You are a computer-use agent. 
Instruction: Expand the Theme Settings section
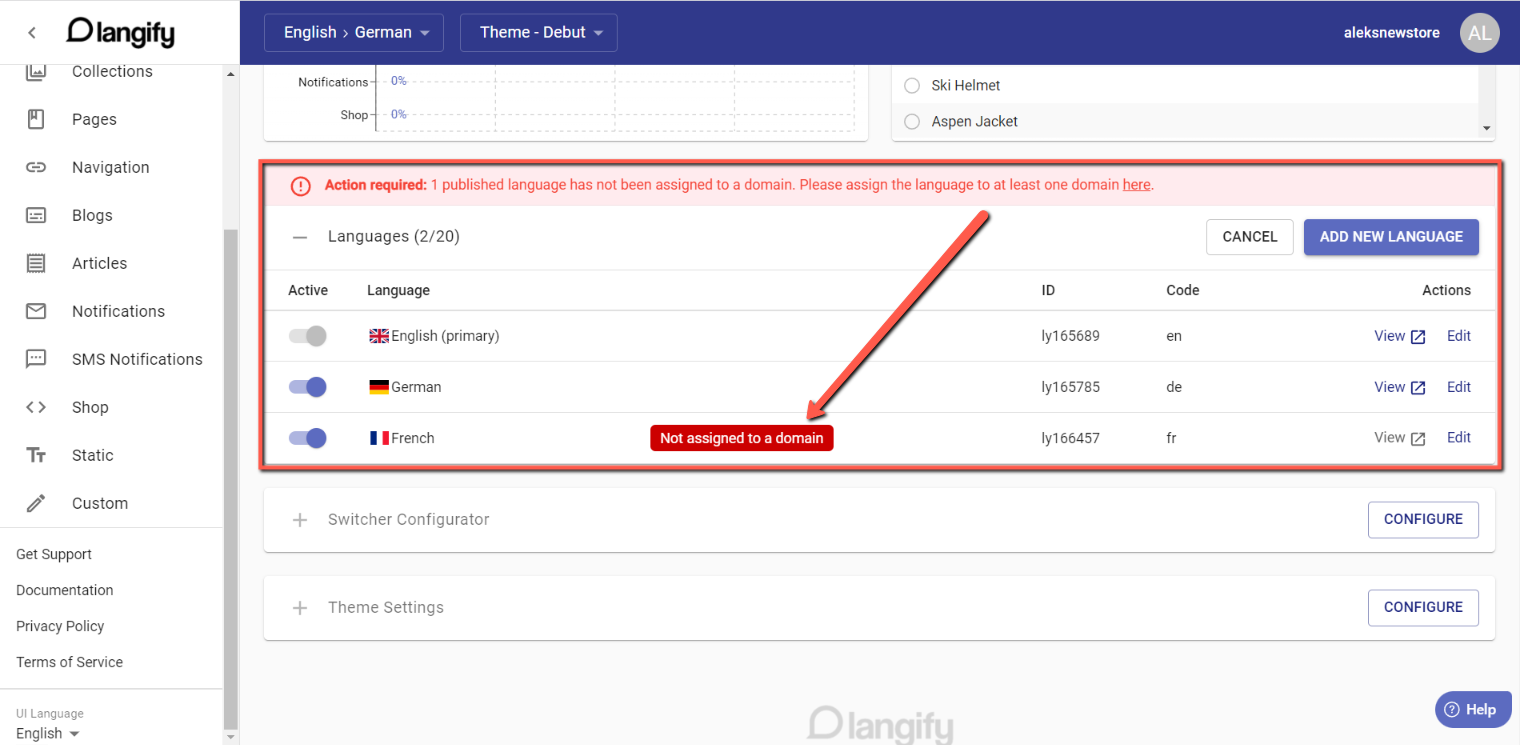299,608
